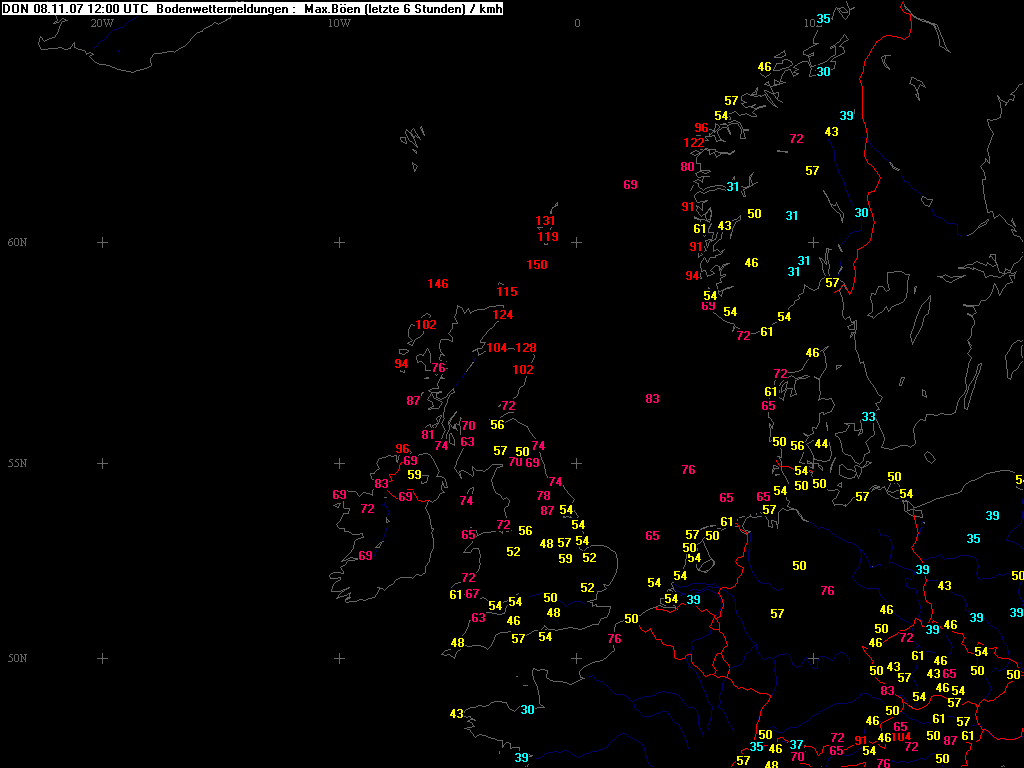
Task: Click the 55N latitude label
Action: click(x=17, y=464)
